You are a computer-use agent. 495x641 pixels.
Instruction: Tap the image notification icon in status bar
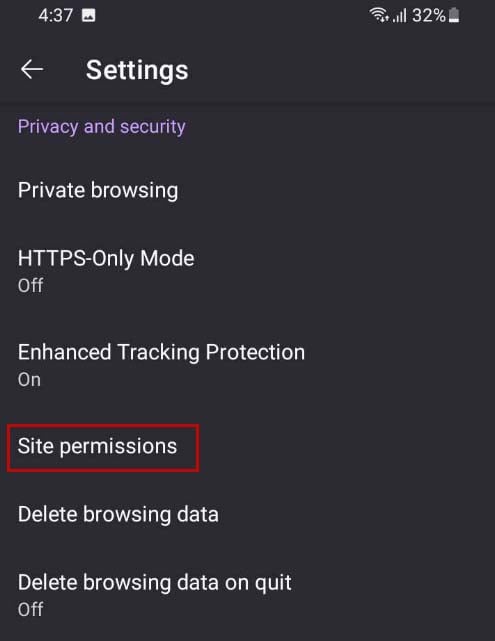point(88,16)
